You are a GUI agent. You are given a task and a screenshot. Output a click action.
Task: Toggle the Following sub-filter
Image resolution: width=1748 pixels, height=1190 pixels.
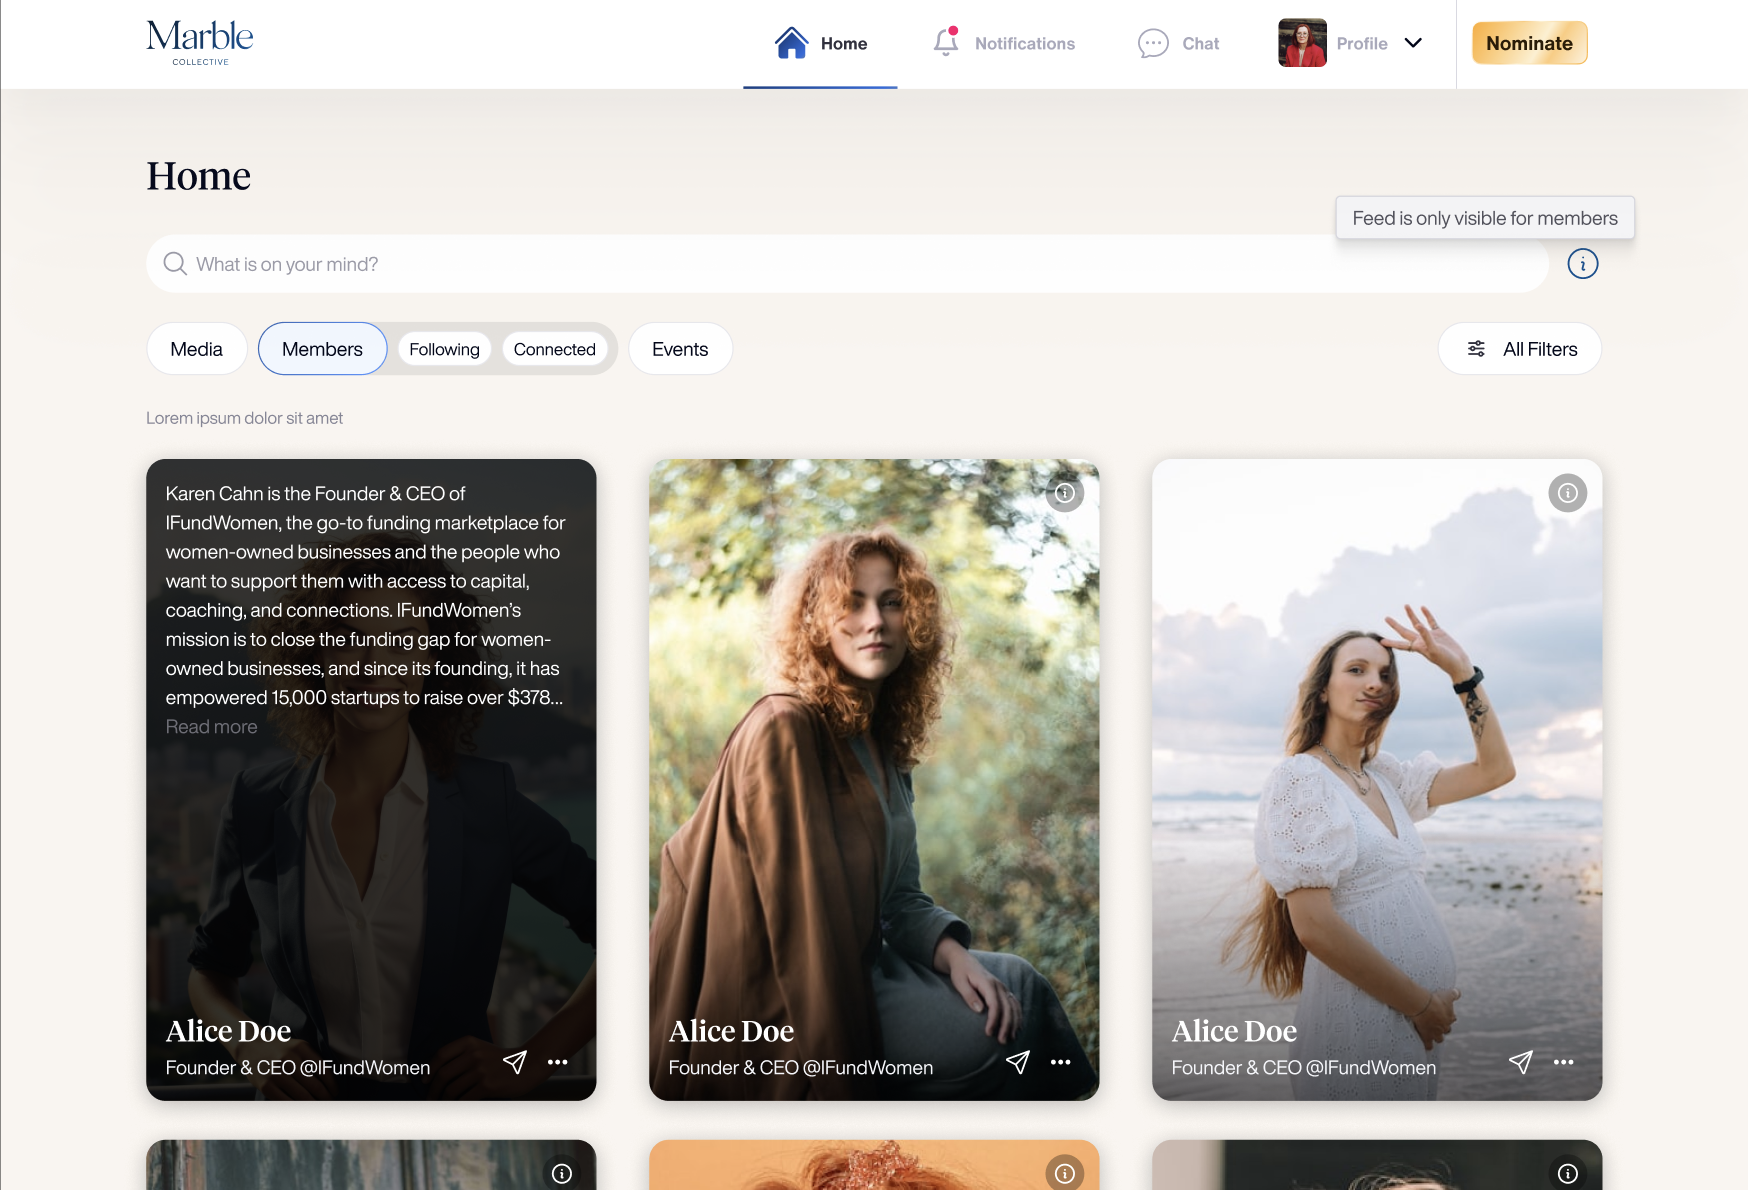click(x=444, y=349)
